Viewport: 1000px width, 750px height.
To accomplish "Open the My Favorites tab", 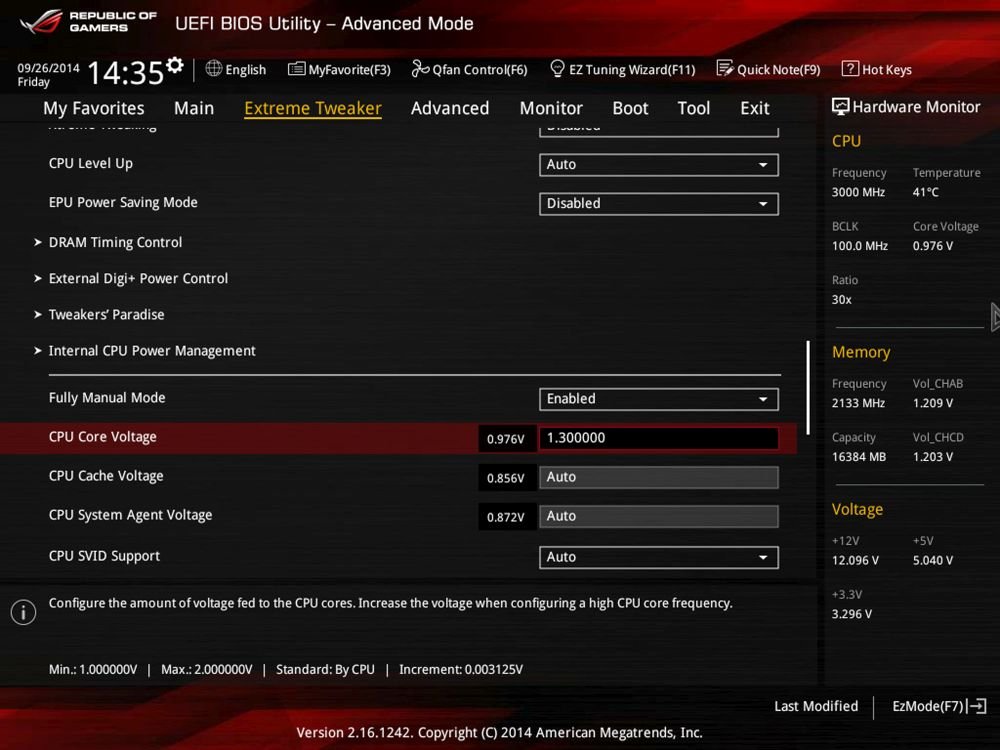I will [94, 108].
